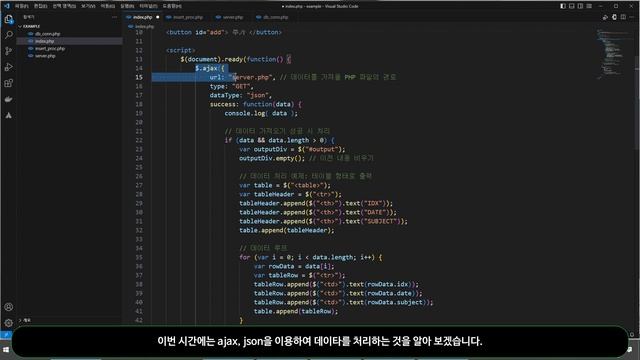Open the Go (이동) menu
The width and height of the screenshot is (640, 360).
108,6
